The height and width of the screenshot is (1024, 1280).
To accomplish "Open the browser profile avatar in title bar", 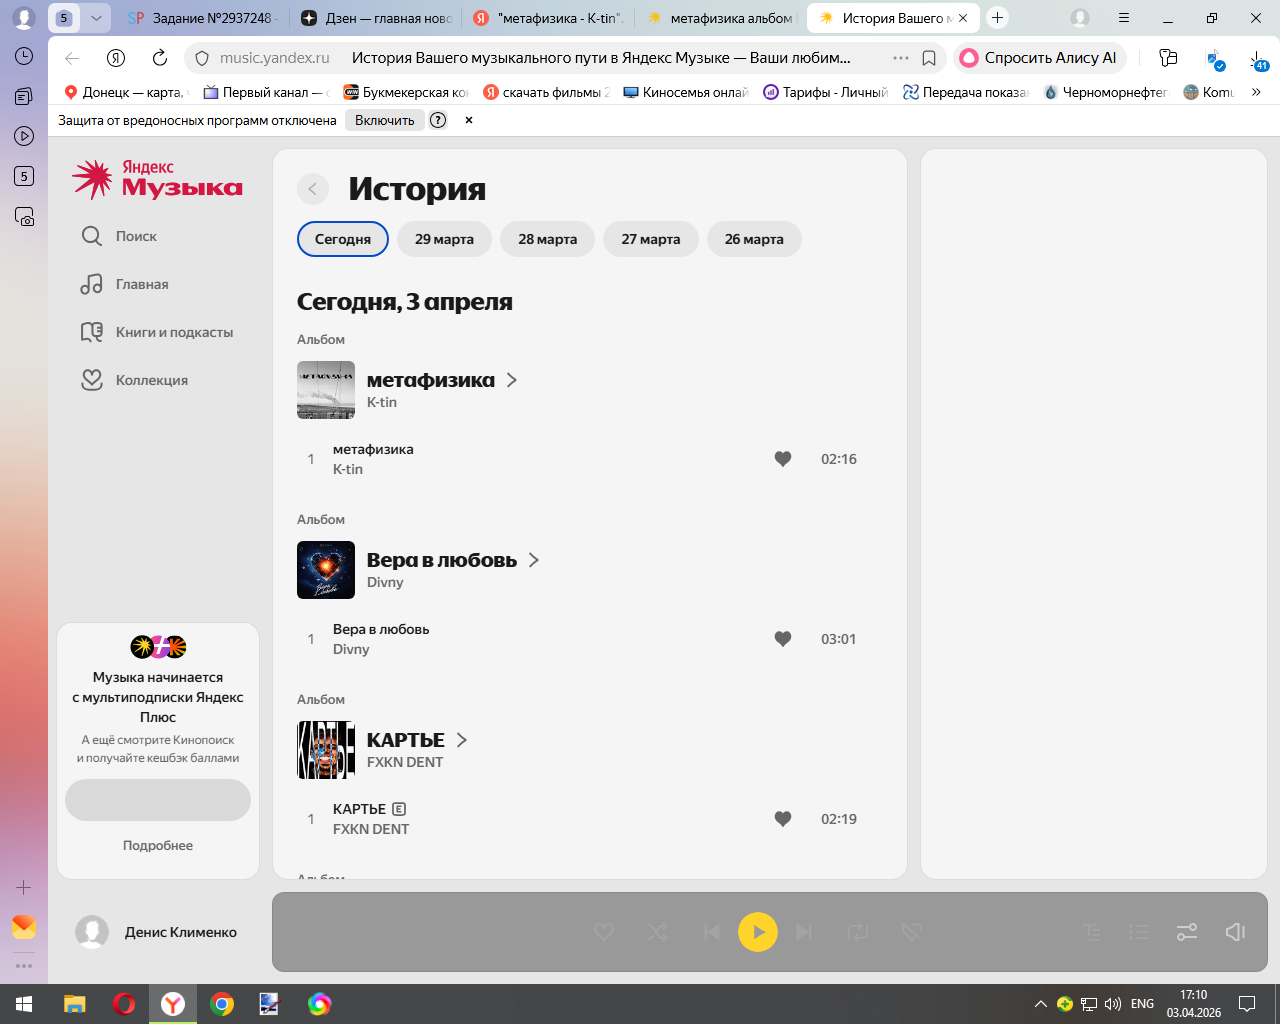I will click(1080, 18).
